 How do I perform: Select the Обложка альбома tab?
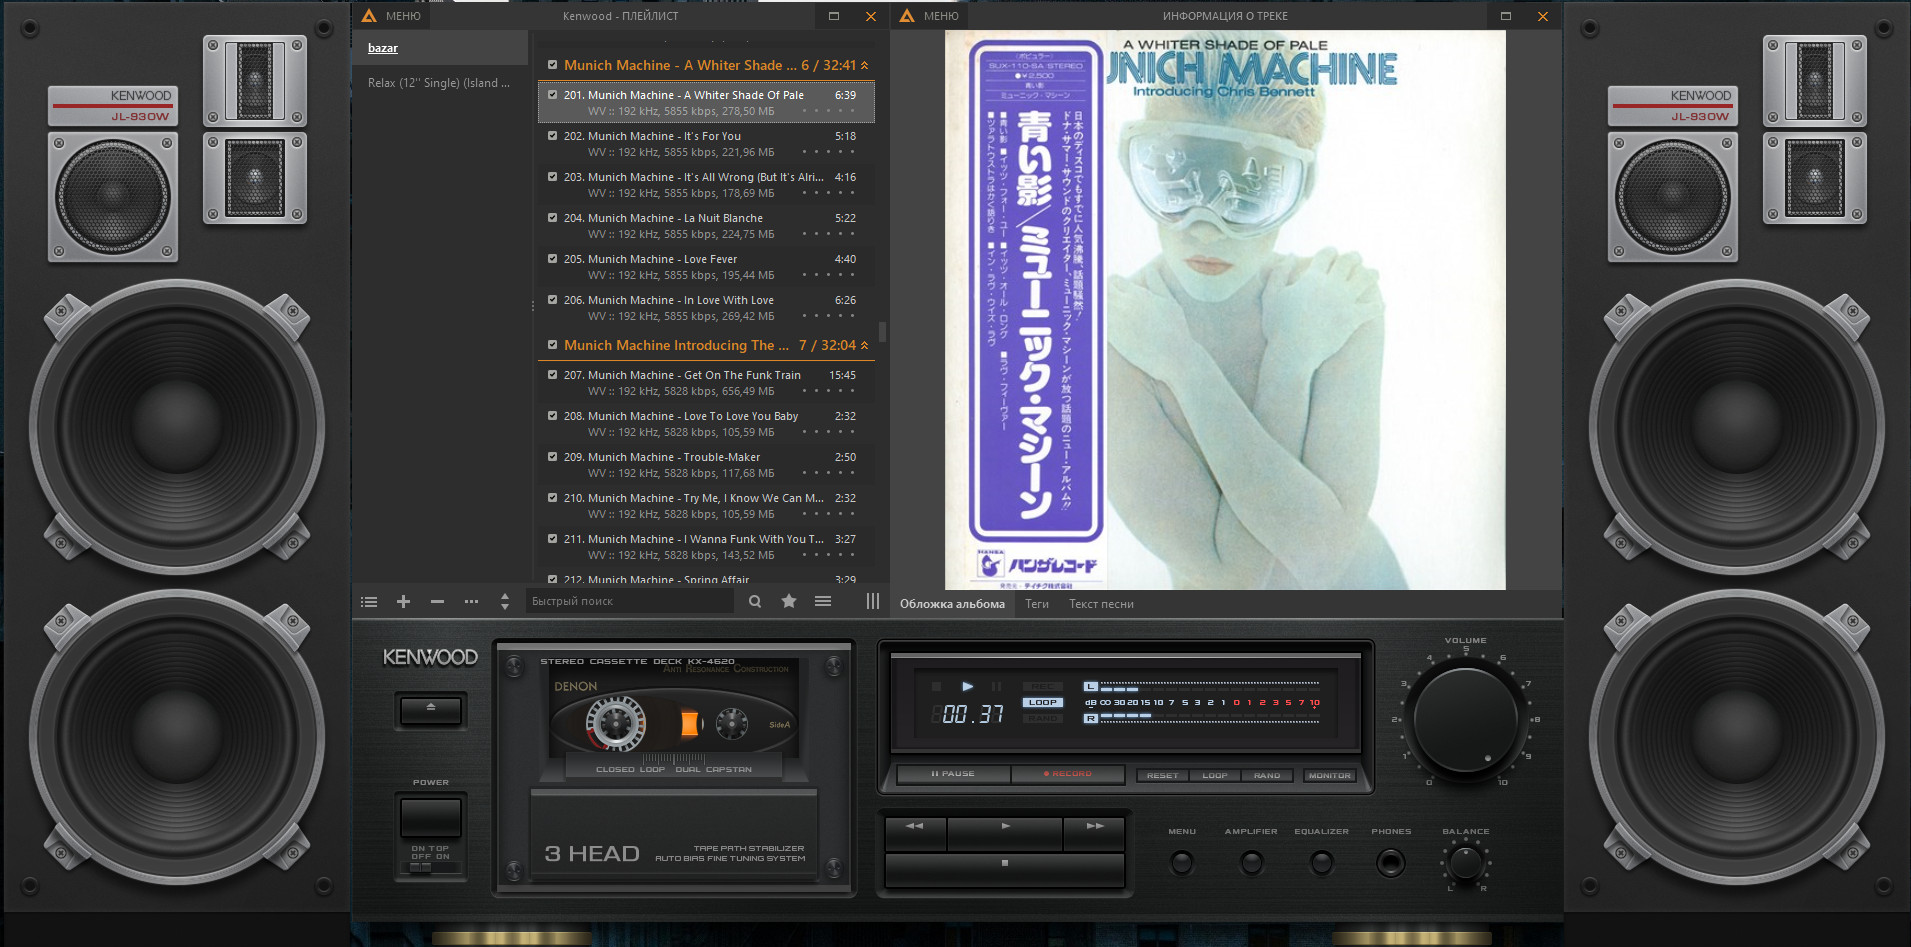point(952,604)
